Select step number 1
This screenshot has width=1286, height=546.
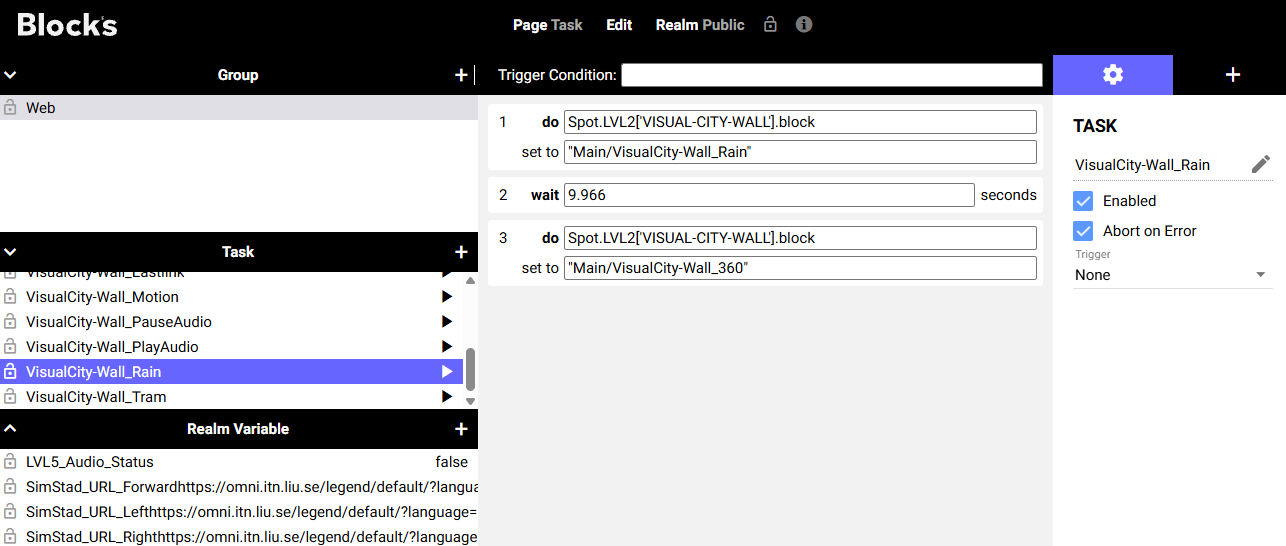[x=503, y=122]
